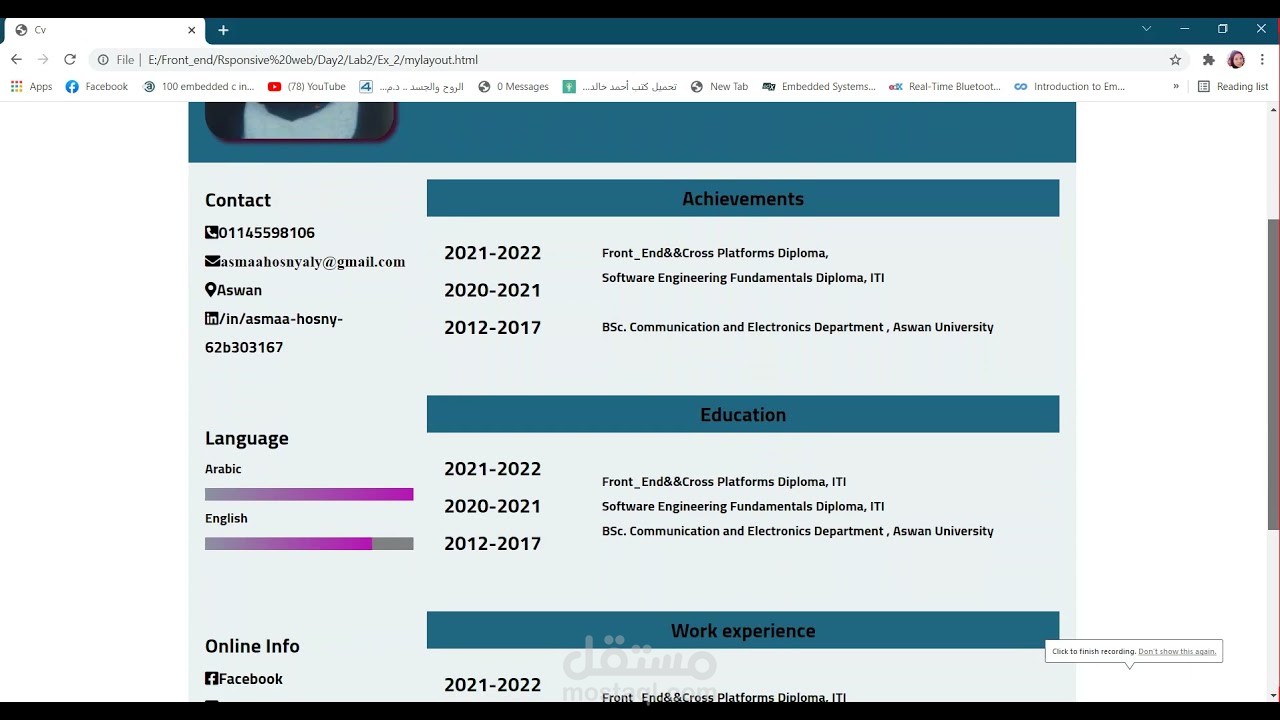1280x720 pixels.
Task: Open the Apps bookmarks shortcut
Action: point(31,87)
